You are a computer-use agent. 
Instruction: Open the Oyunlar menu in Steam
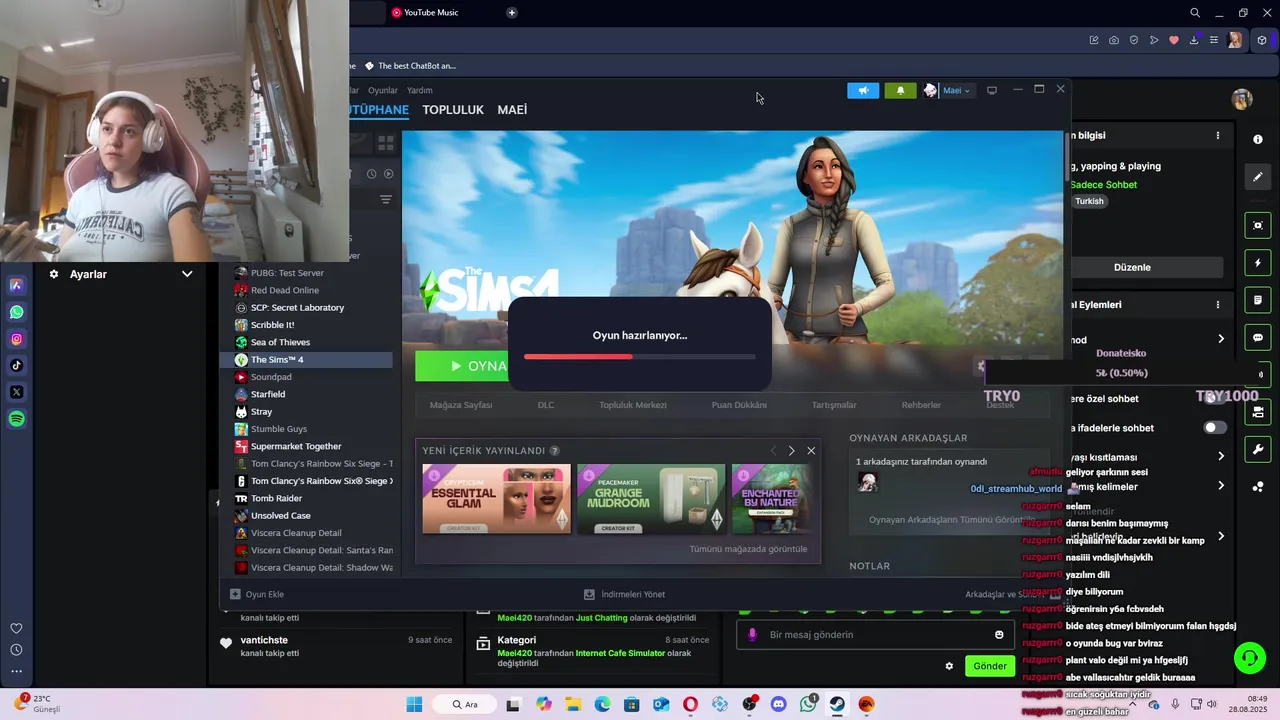tap(383, 90)
